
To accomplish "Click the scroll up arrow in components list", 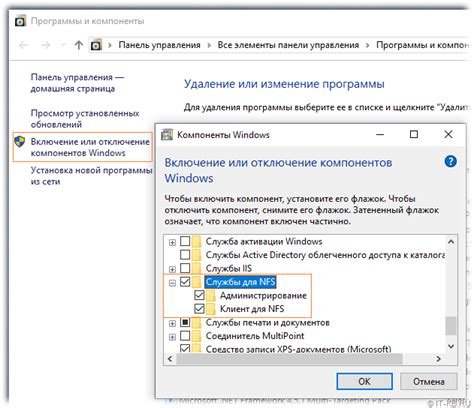I will pos(451,242).
